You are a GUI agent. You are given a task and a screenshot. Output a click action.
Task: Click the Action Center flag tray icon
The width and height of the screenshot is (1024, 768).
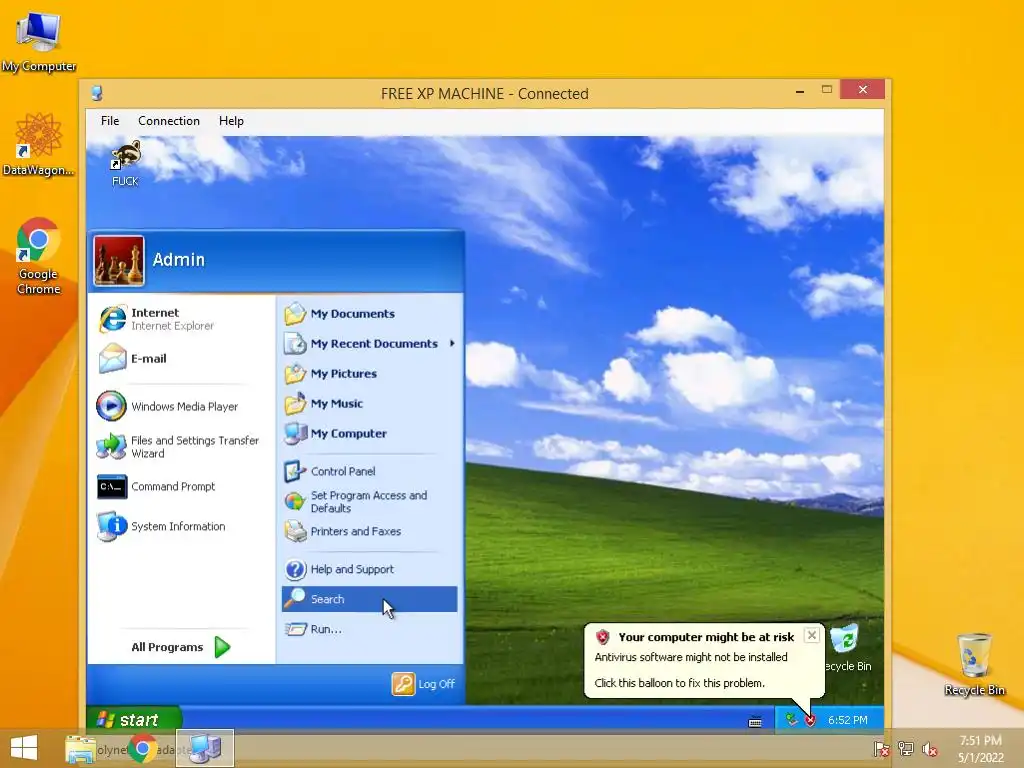pos(881,748)
